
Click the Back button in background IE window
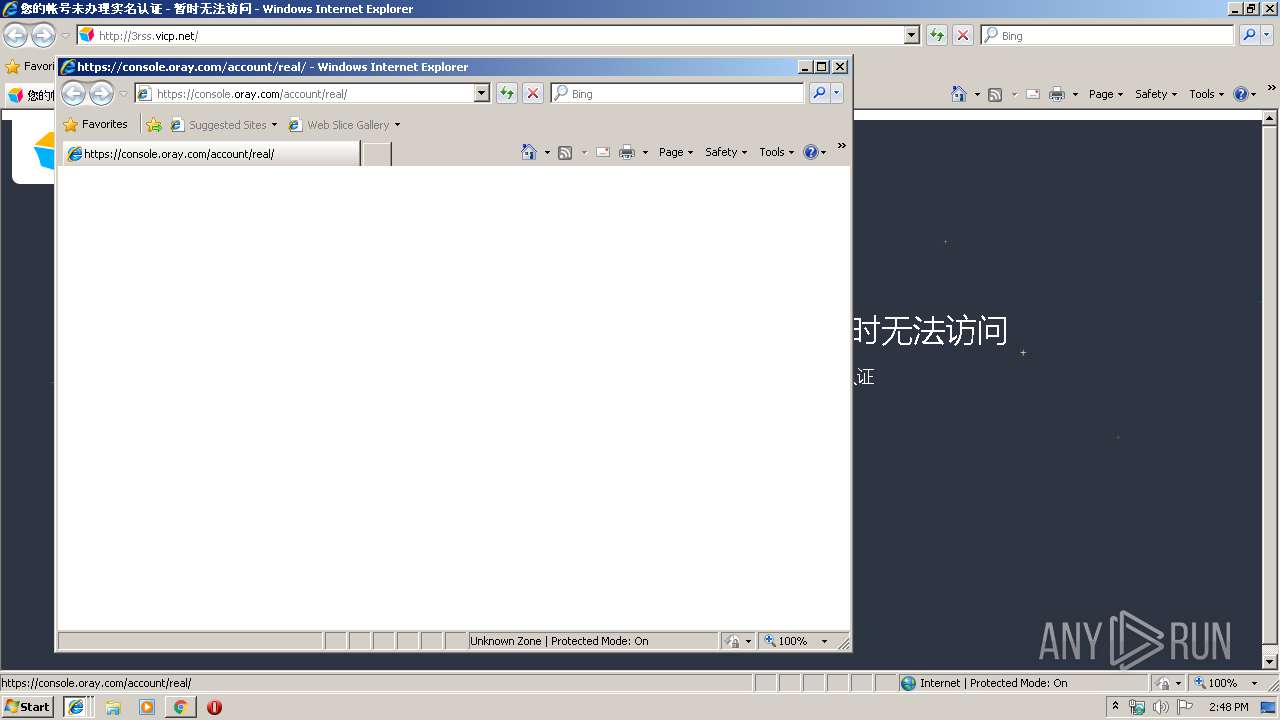click(15, 36)
